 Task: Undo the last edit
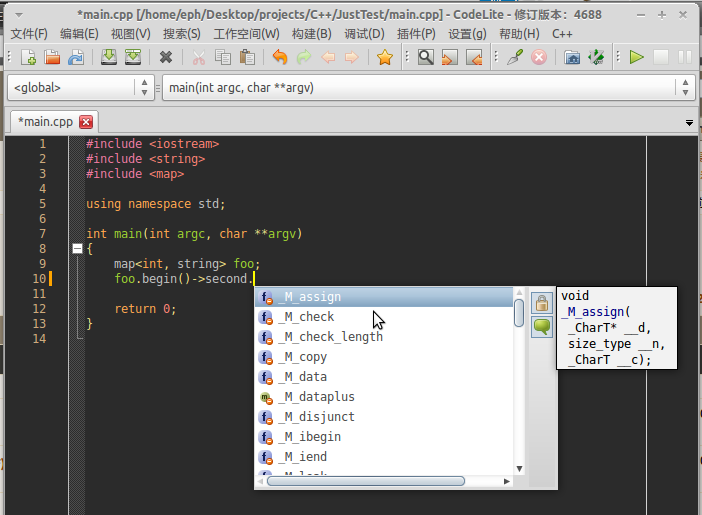280,57
